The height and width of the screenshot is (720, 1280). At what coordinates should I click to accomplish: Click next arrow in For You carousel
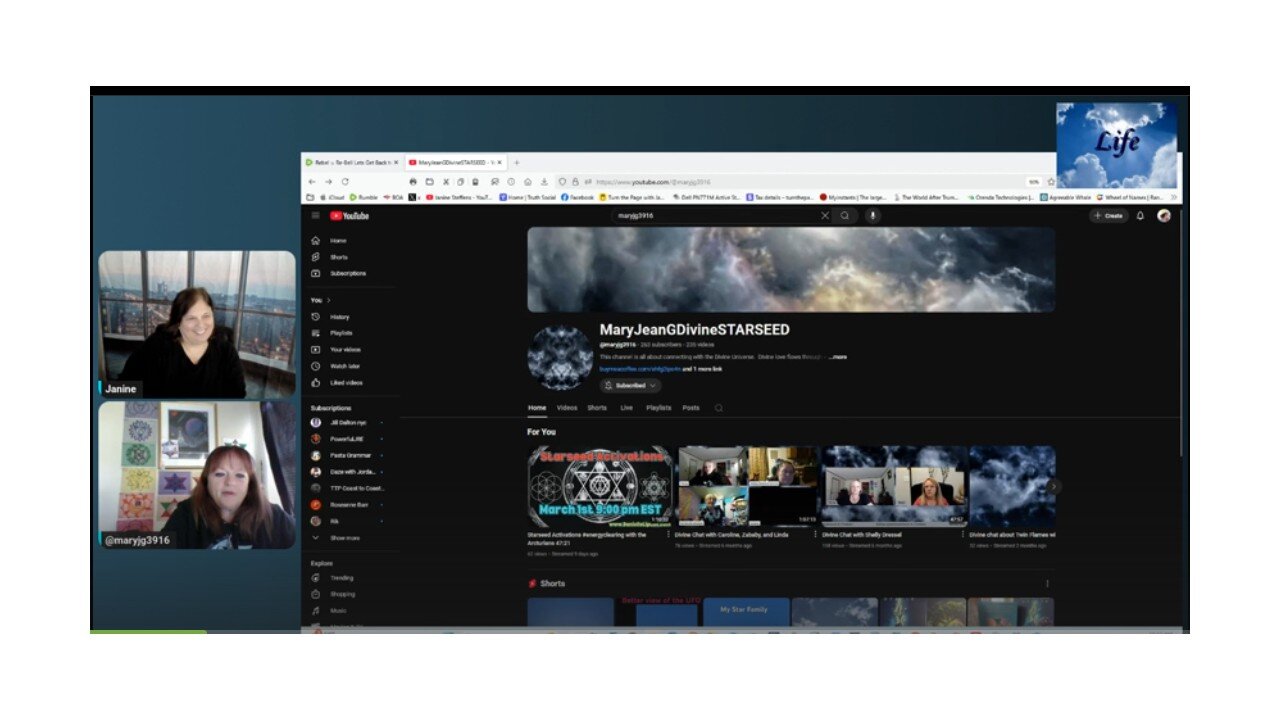[1053, 486]
